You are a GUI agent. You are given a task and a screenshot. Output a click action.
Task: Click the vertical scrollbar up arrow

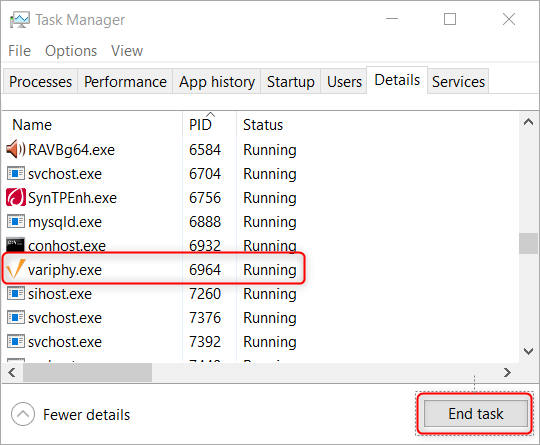pos(528,122)
